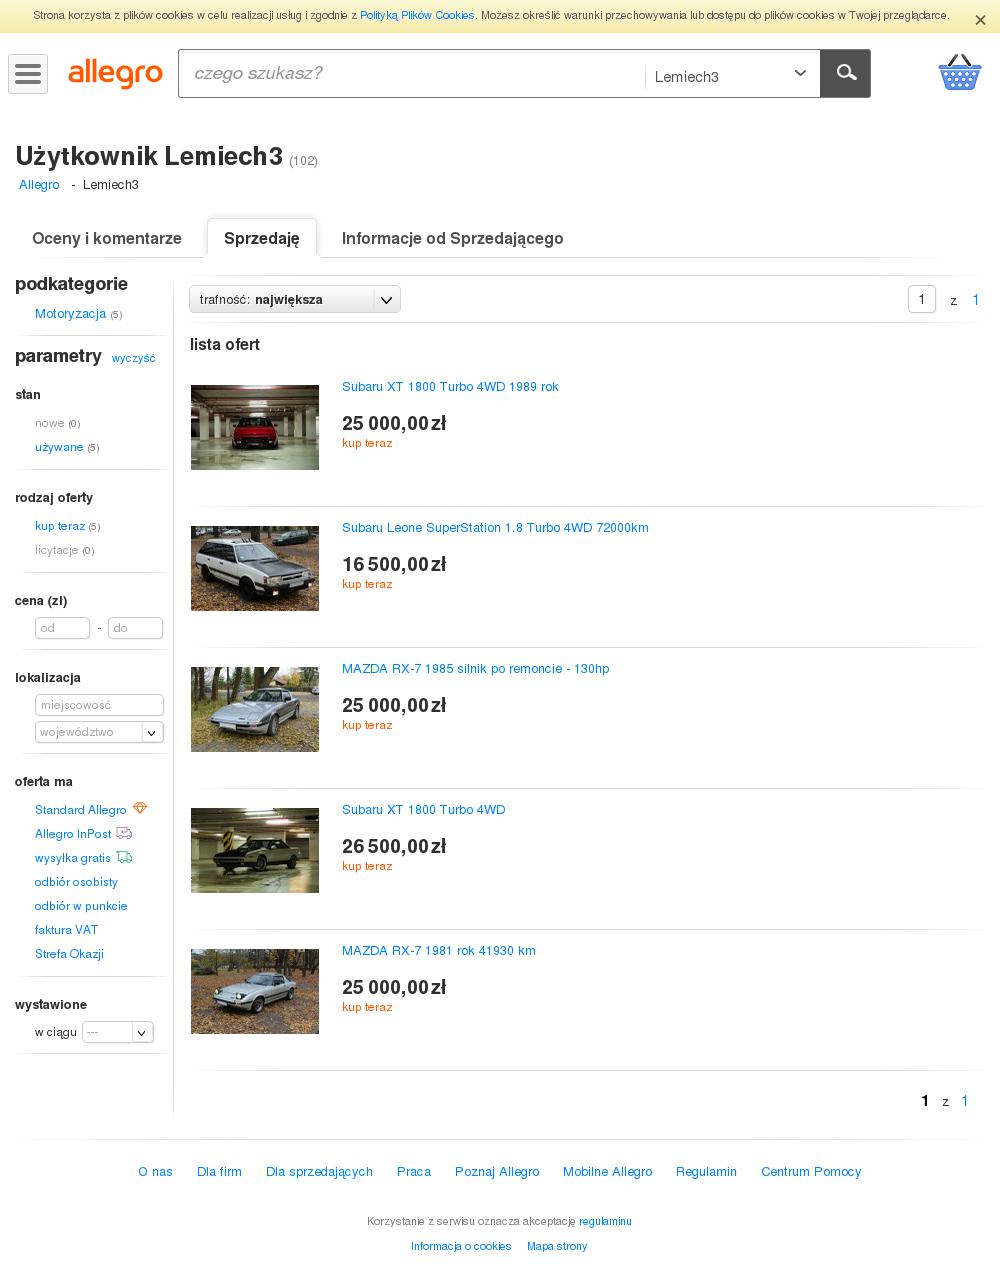Open the Dla firm footer link
Image resolution: width=1000 pixels, height=1264 pixels.
(219, 1172)
